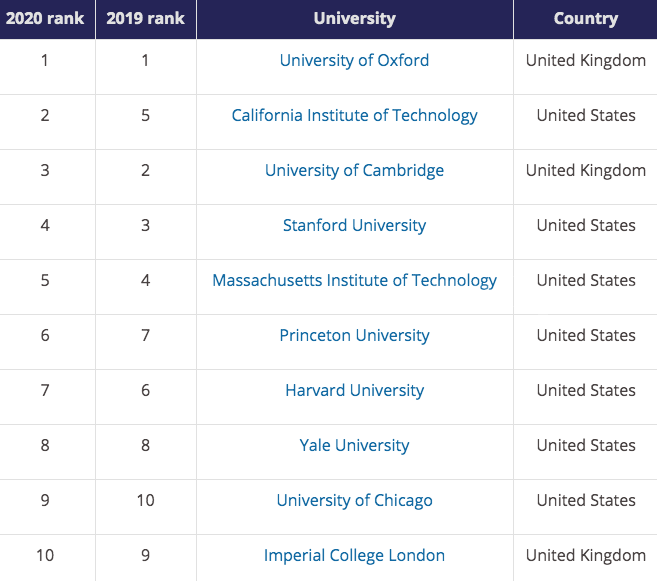
Task: Open Massachusetts Institute of Technology link
Action: [x=354, y=280]
